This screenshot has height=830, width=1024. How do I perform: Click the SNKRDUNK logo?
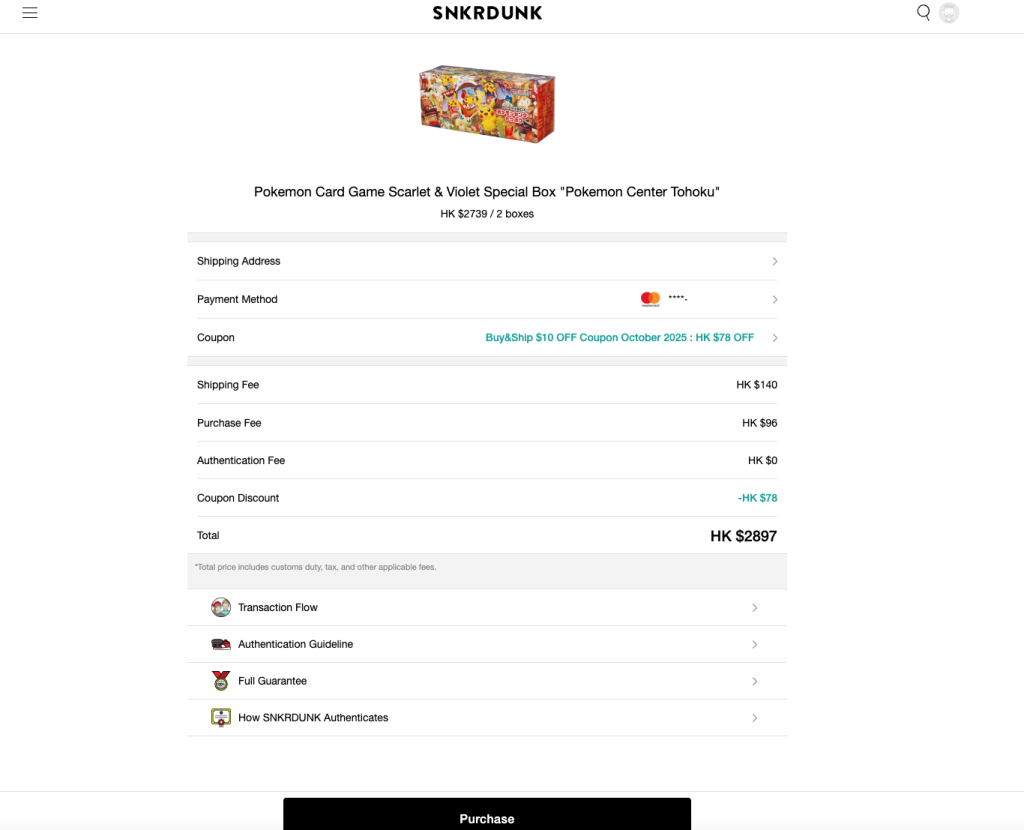click(487, 13)
